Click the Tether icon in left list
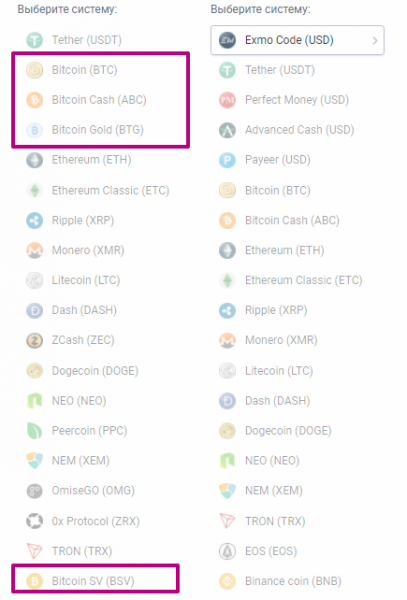The width and height of the screenshot is (407, 600). (34, 40)
